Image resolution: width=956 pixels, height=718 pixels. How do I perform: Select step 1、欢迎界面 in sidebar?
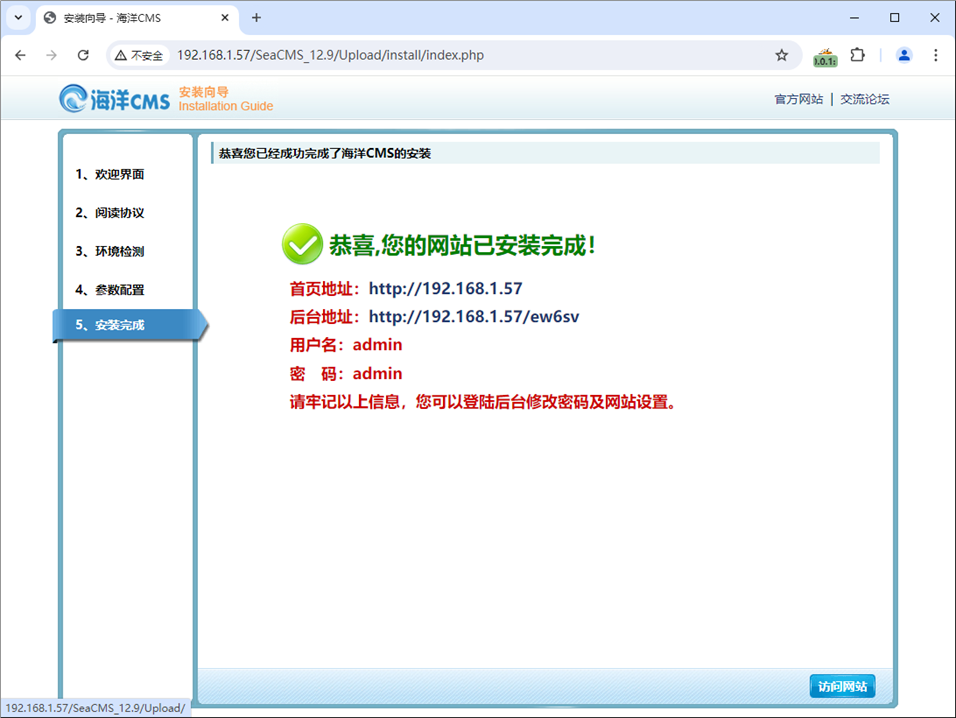(110, 174)
